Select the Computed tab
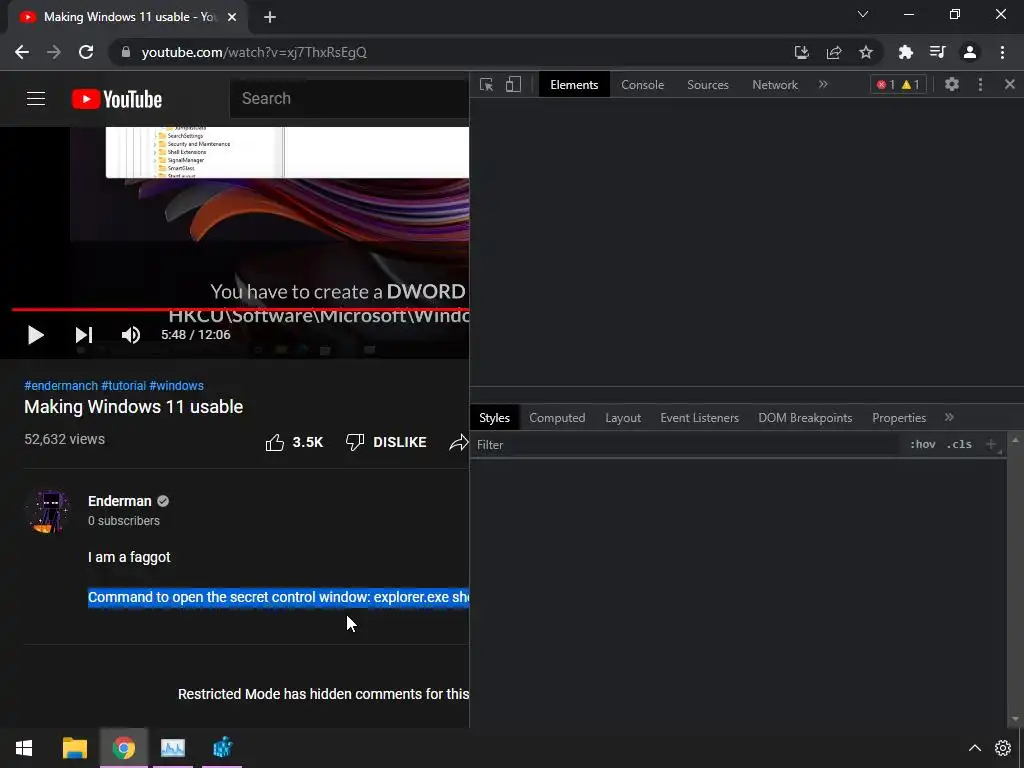This screenshot has height=768, width=1024. pyautogui.click(x=557, y=418)
